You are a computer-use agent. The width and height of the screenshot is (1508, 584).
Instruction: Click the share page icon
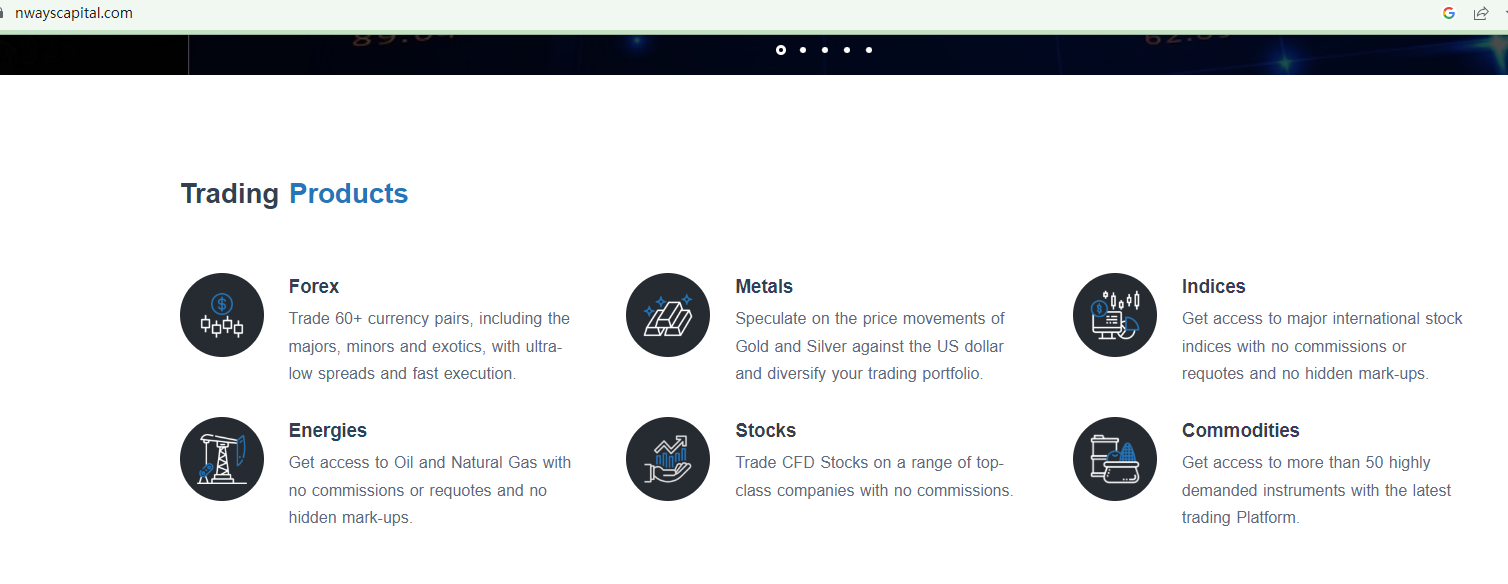click(x=1481, y=13)
